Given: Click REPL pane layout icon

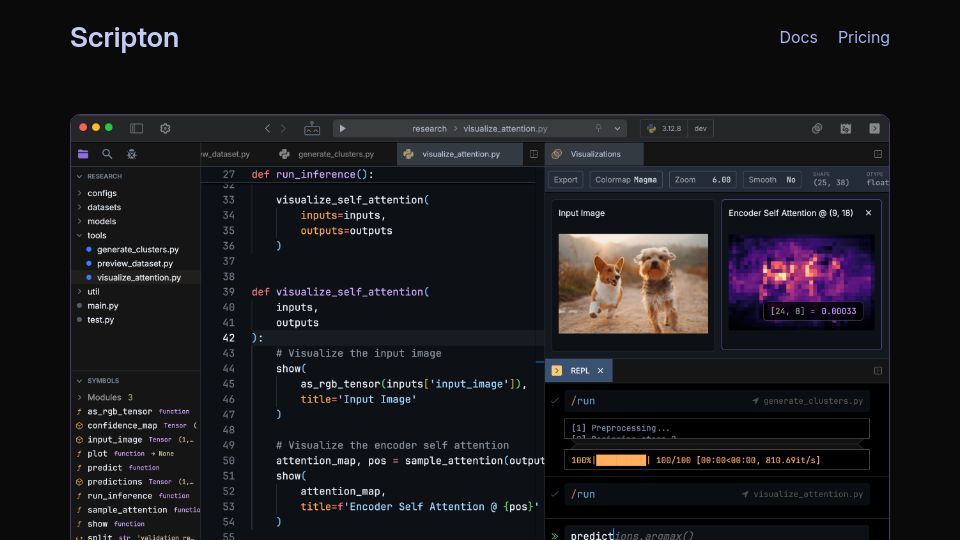Looking at the screenshot, I should tap(878, 370).
